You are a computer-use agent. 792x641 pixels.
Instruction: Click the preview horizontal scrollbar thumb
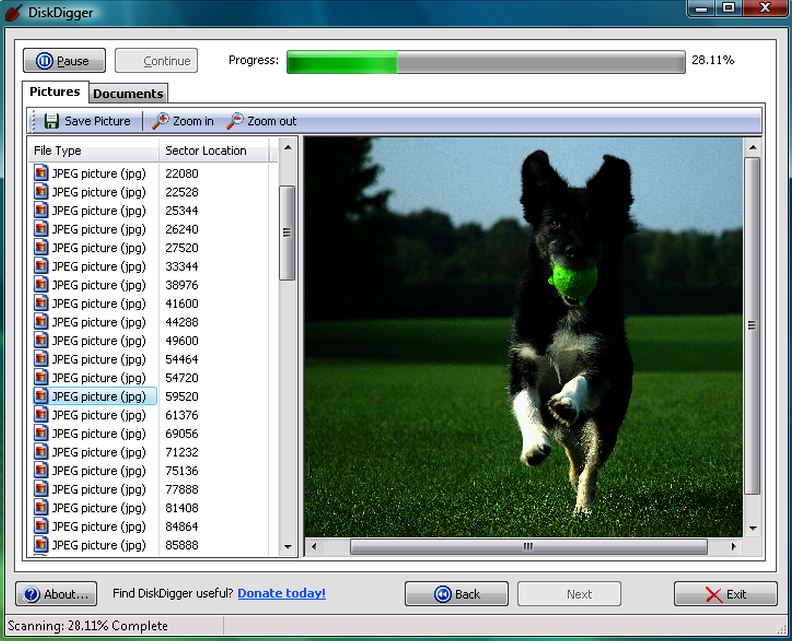[x=528, y=547]
